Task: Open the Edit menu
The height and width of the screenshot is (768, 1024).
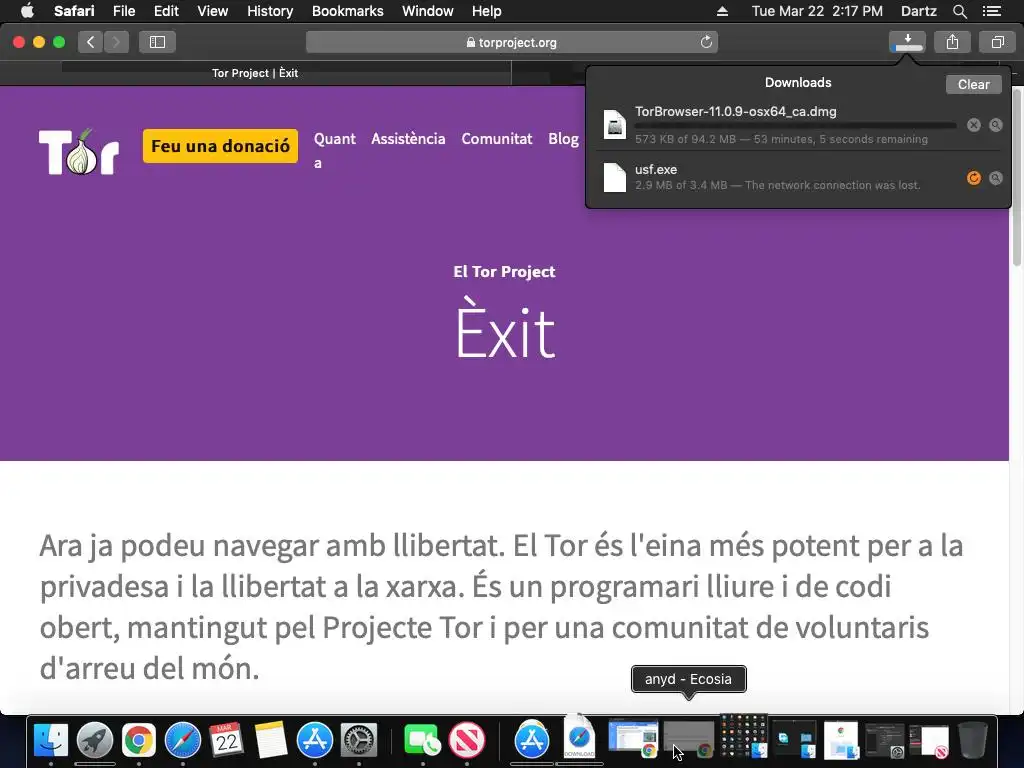Action: tap(166, 11)
